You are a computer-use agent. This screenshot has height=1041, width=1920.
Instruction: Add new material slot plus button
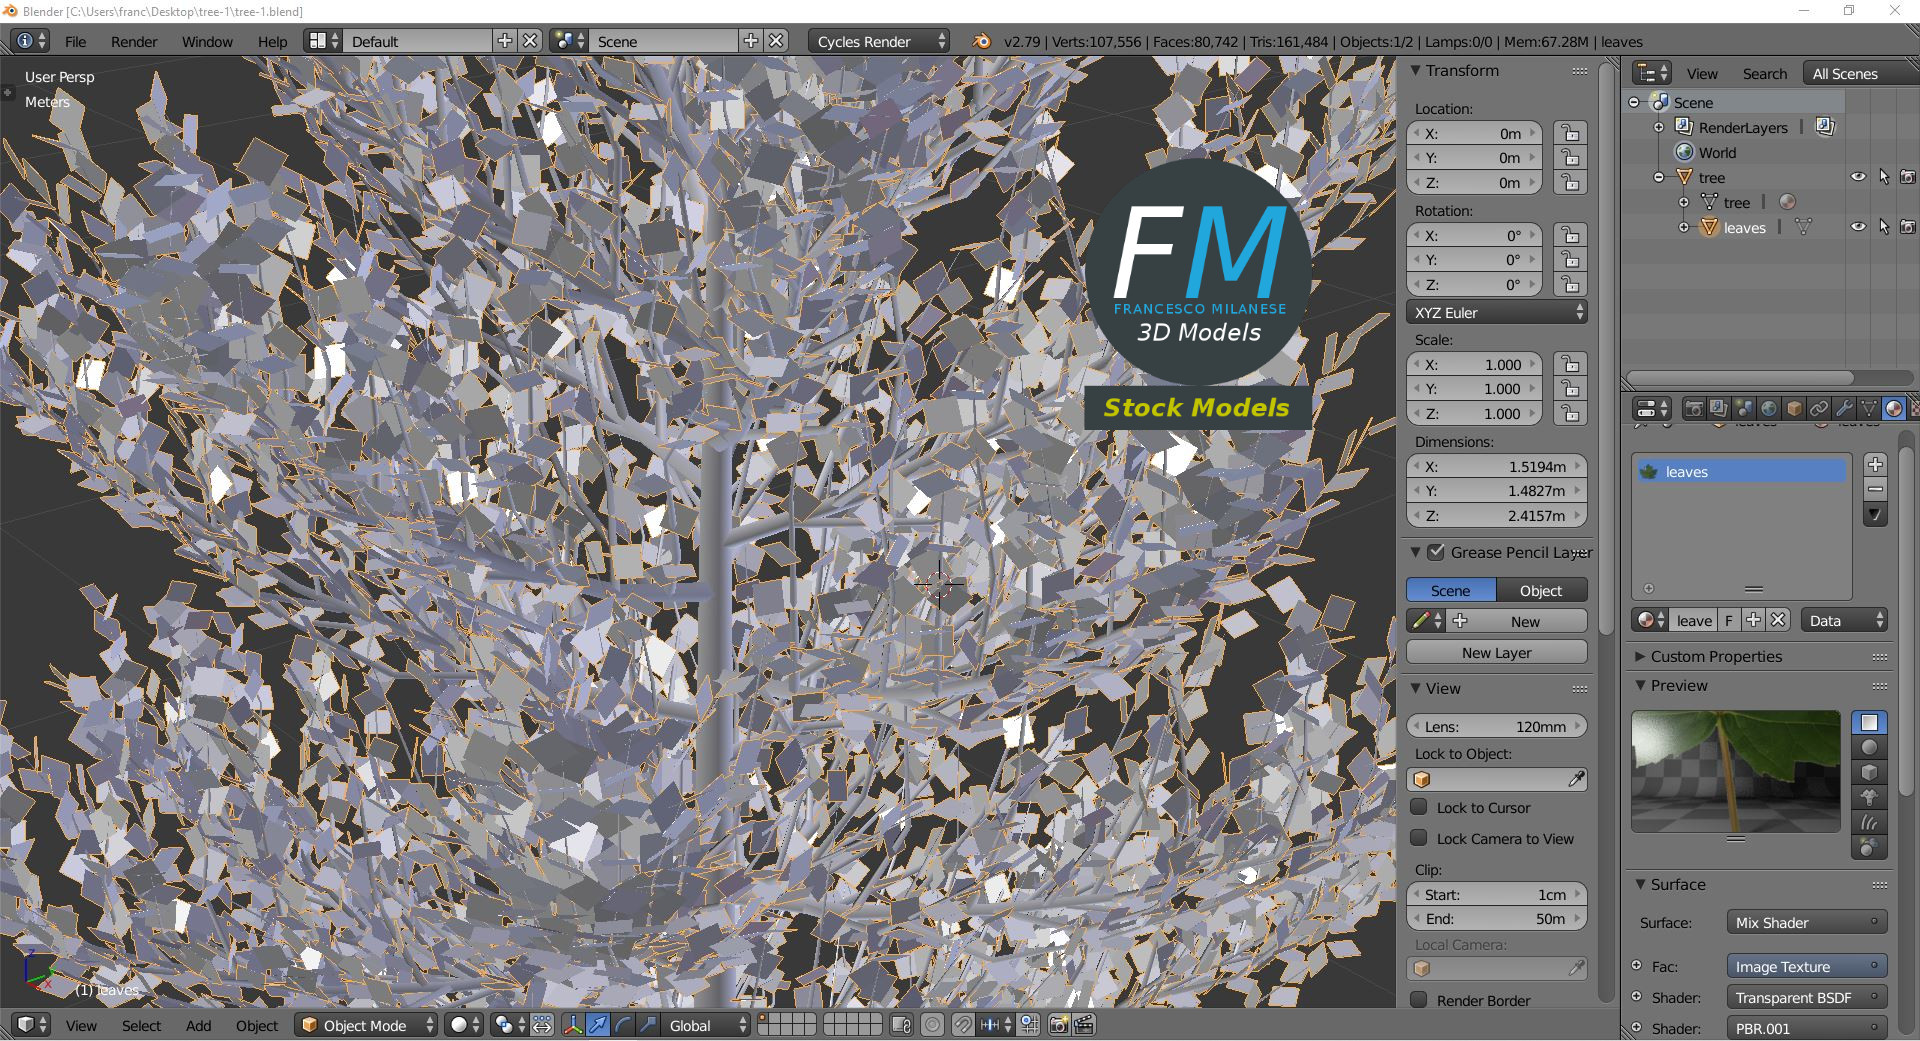coord(1876,464)
